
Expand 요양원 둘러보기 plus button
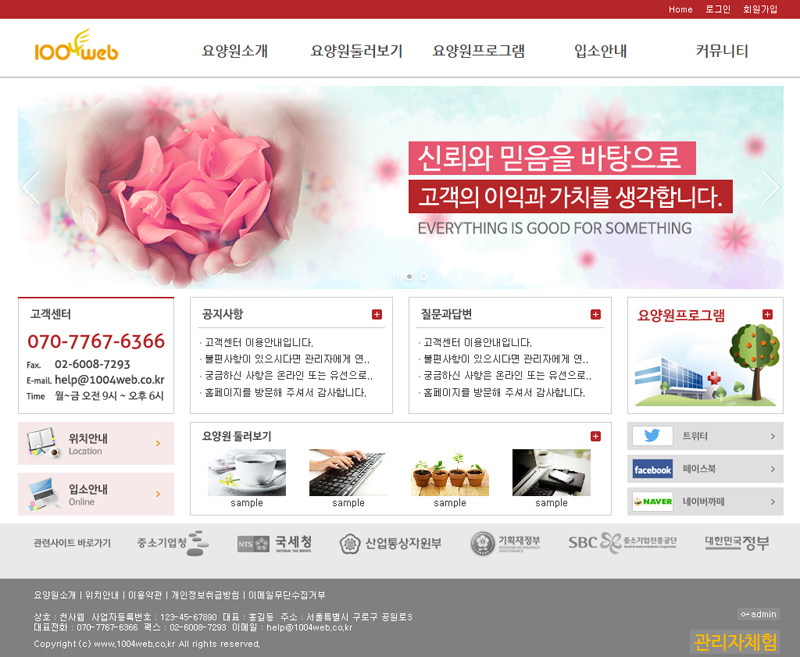coord(596,436)
